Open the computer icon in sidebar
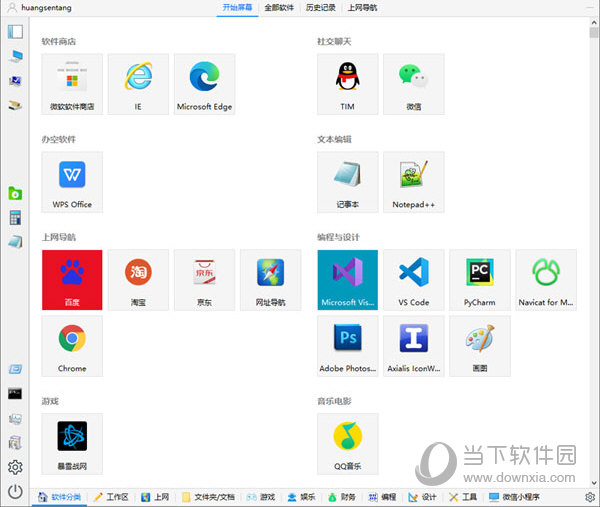The height and width of the screenshot is (507, 600). [15, 56]
